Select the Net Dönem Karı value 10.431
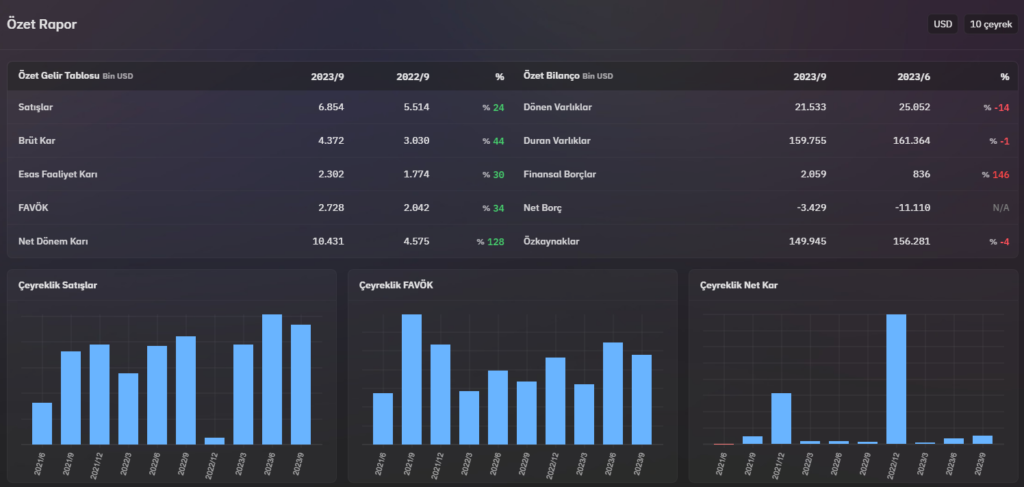 click(x=328, y=242)
